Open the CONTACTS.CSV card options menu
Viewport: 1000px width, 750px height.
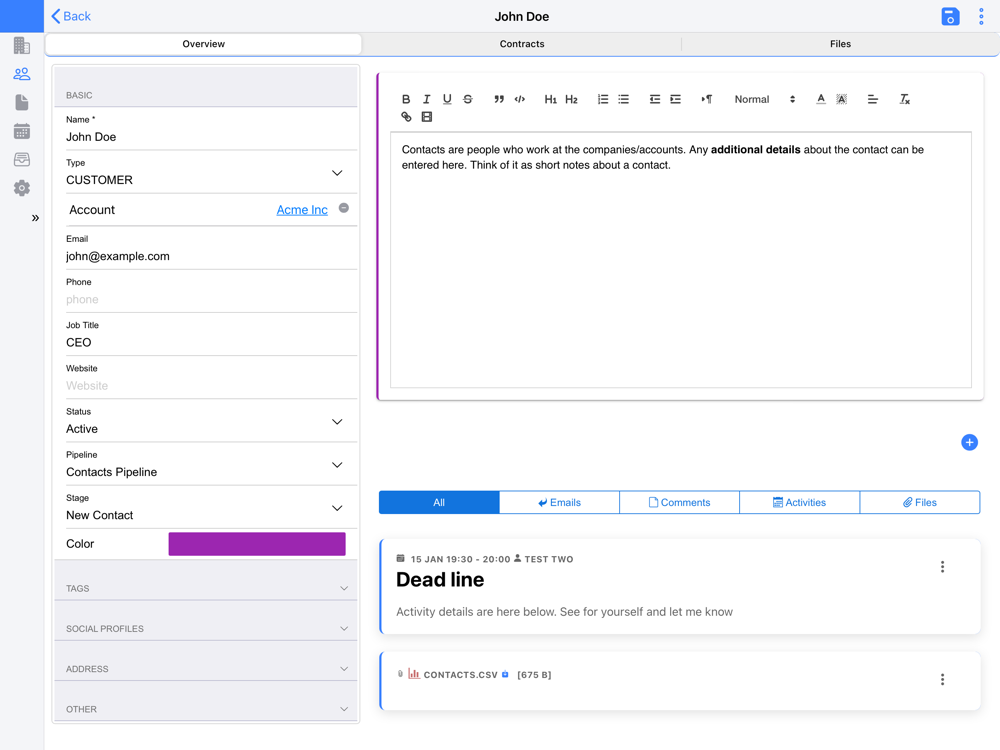tap(942, 680)
